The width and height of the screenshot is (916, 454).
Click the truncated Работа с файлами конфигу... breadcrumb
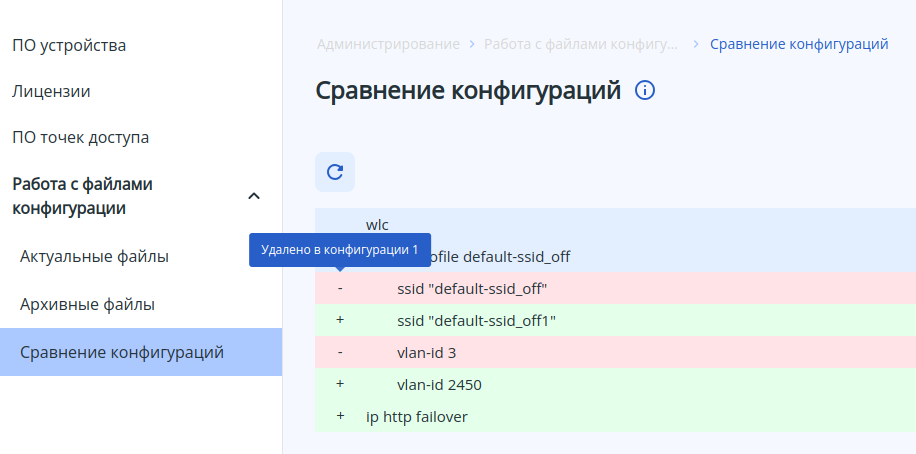[x=580, y=44]
